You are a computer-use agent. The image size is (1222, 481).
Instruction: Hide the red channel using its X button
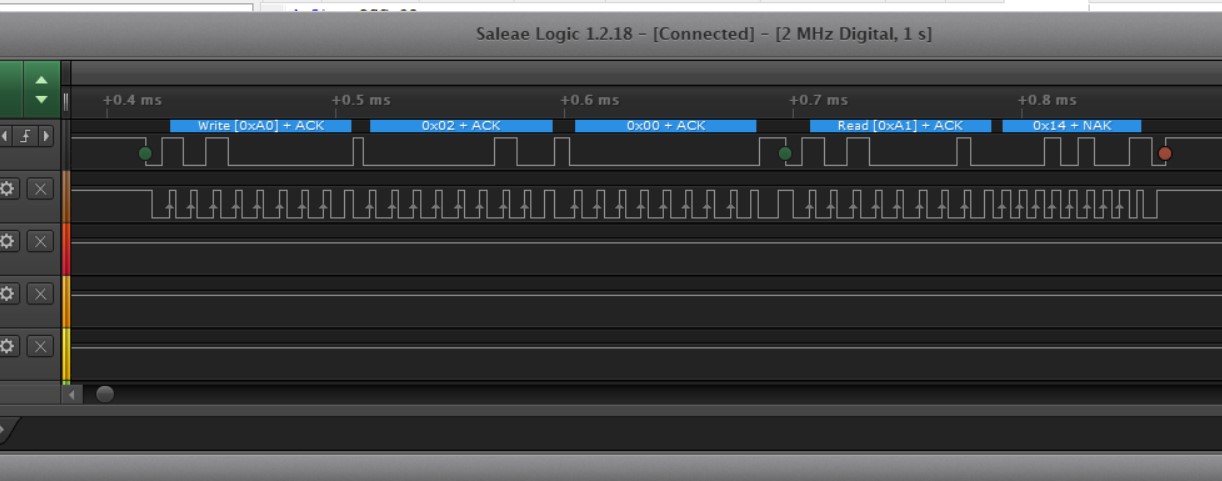coord(39,241)
